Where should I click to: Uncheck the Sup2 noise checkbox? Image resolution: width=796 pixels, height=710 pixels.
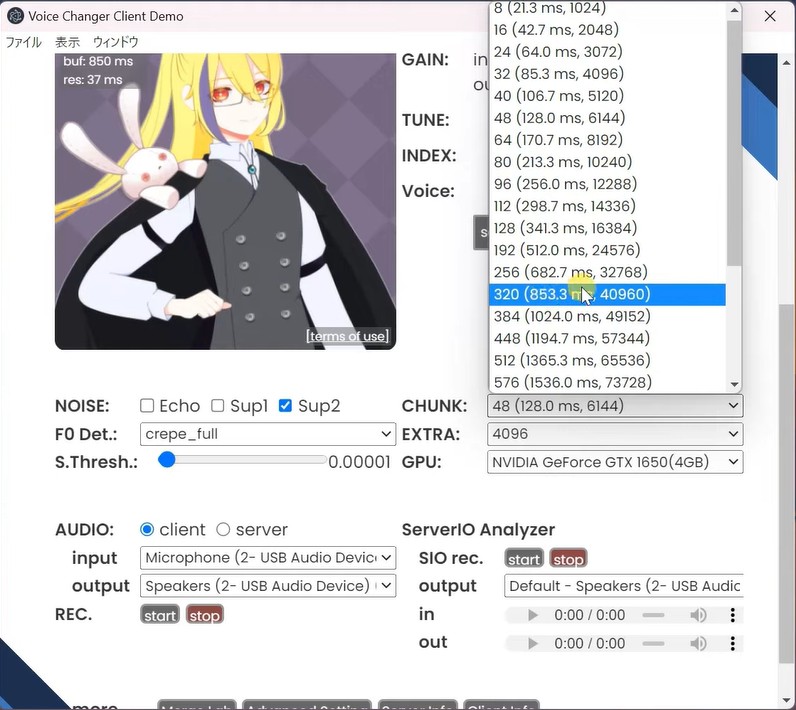(285, 406)
